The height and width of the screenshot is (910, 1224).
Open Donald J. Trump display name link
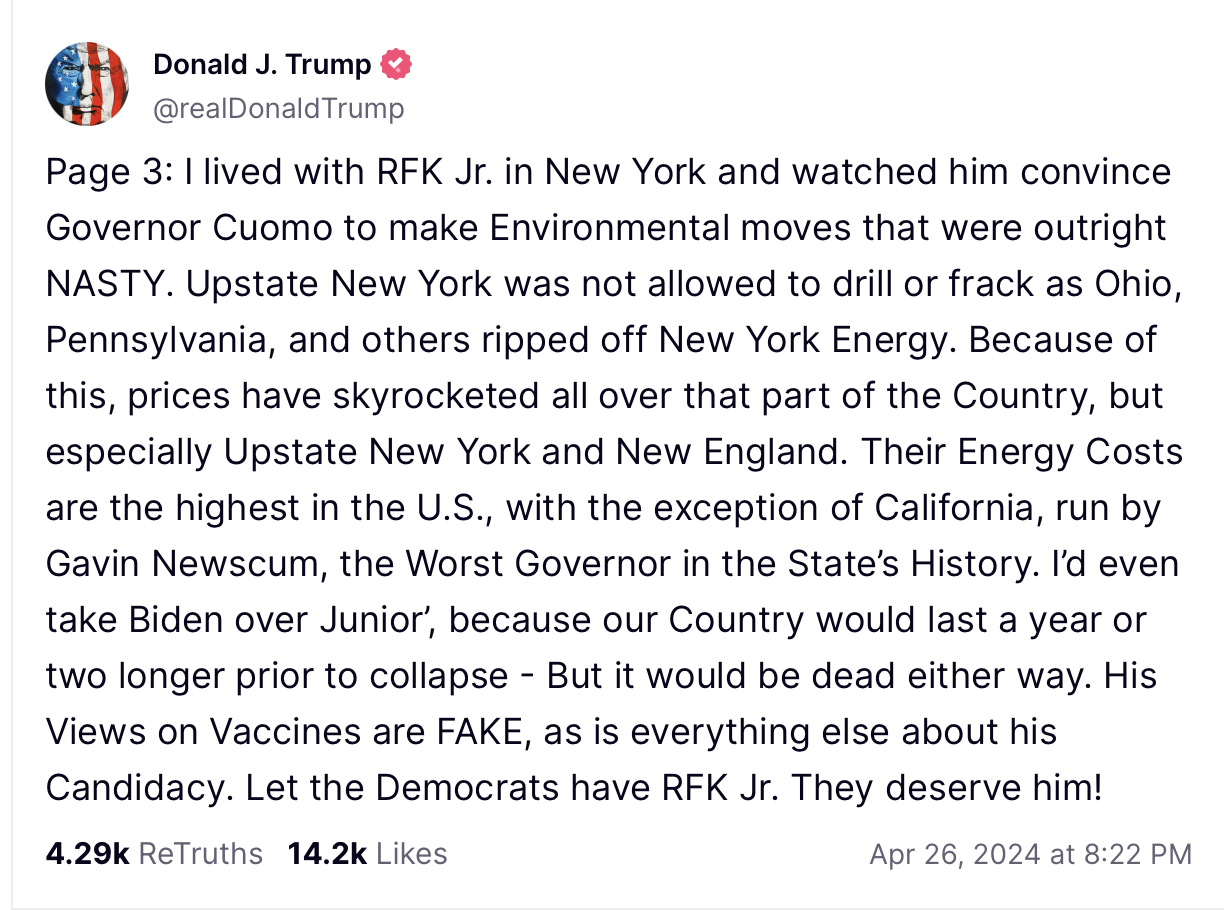[262, 65]
